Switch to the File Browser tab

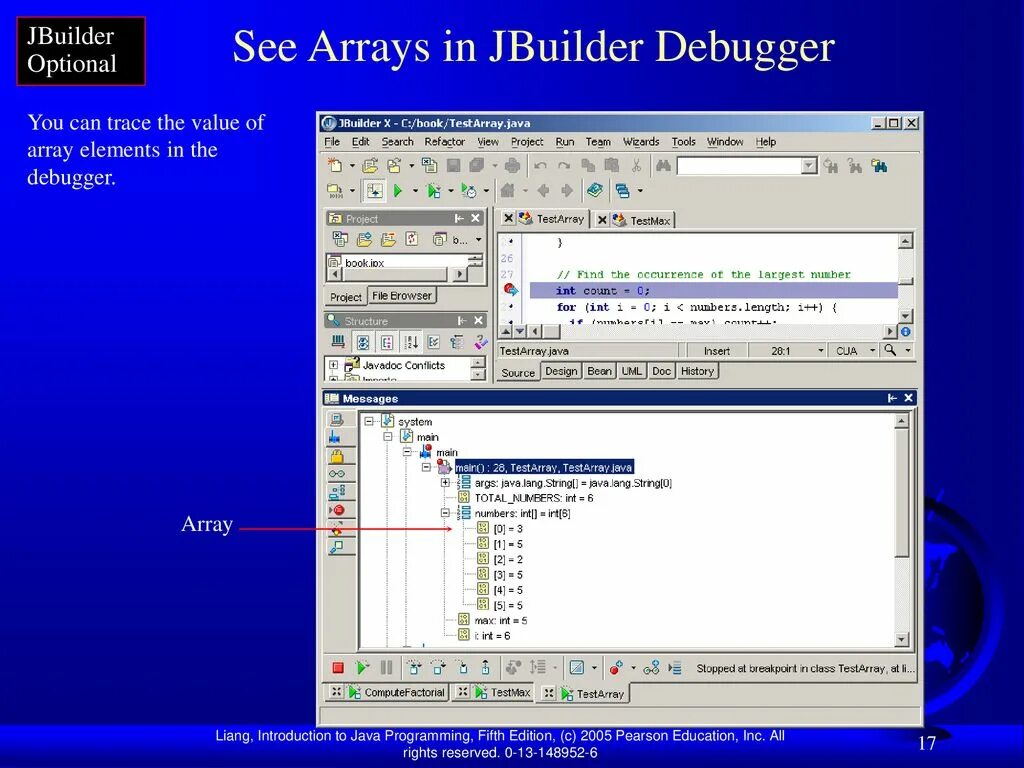click(402, 296)
